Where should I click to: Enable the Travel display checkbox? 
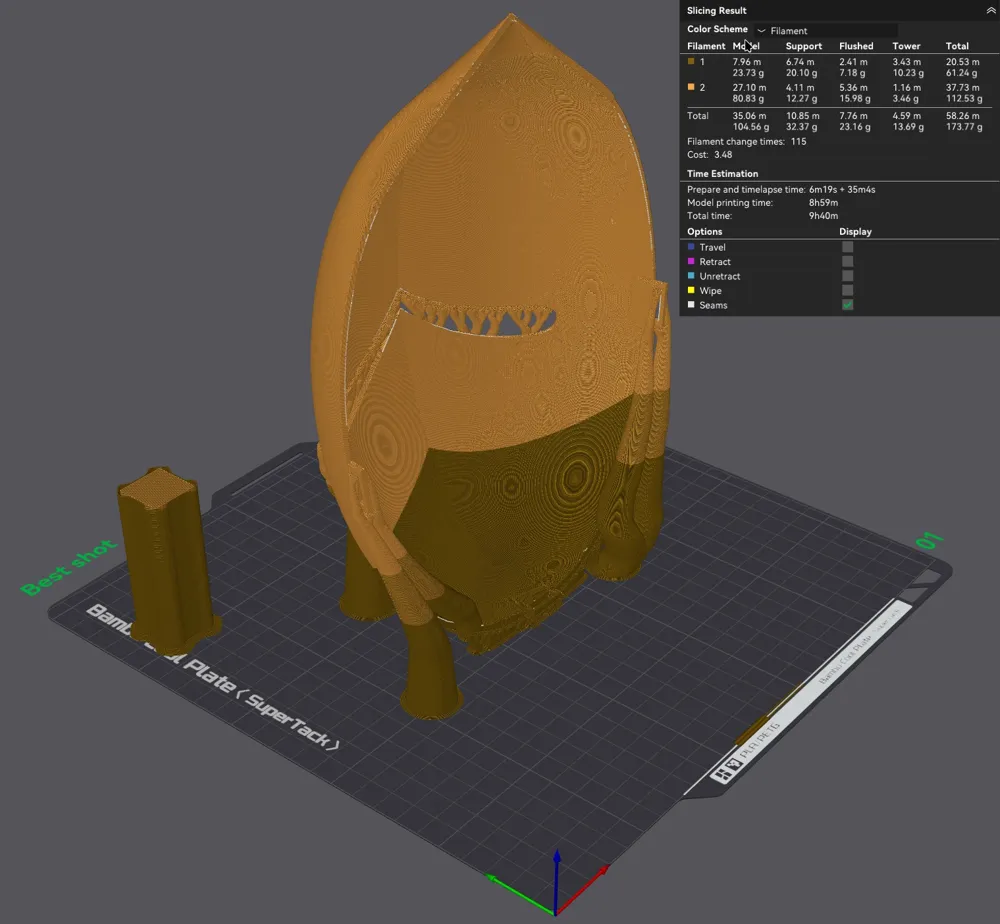pyautogui.click(x=848, y=247)
